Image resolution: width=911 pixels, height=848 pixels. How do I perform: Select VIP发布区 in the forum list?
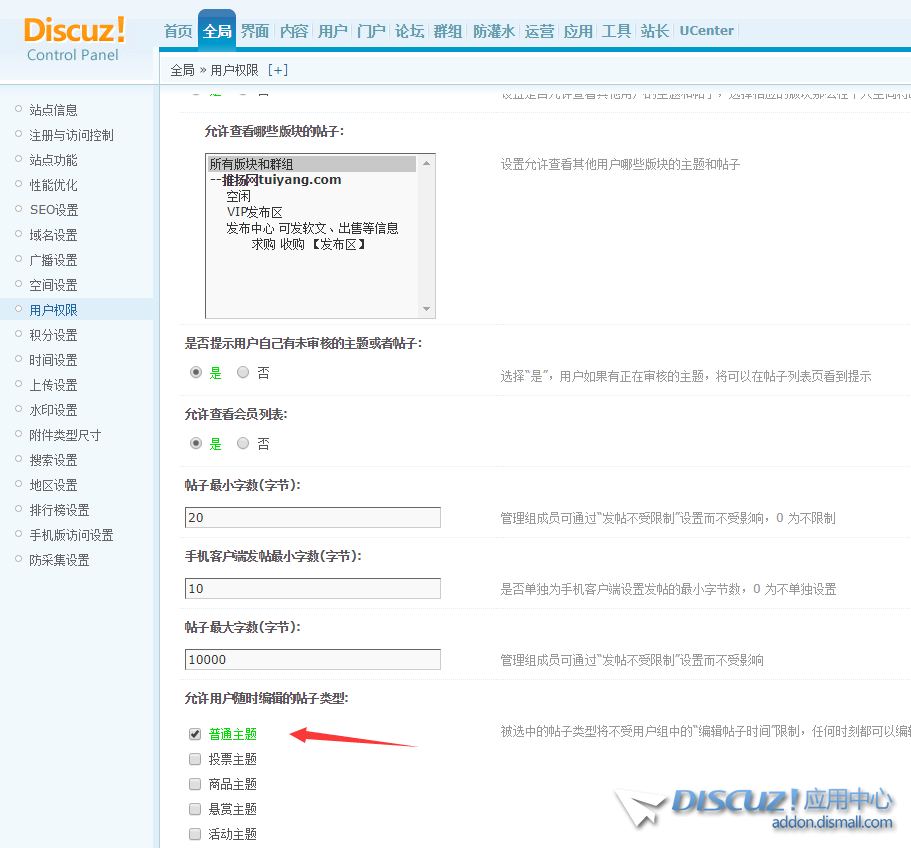254,212
